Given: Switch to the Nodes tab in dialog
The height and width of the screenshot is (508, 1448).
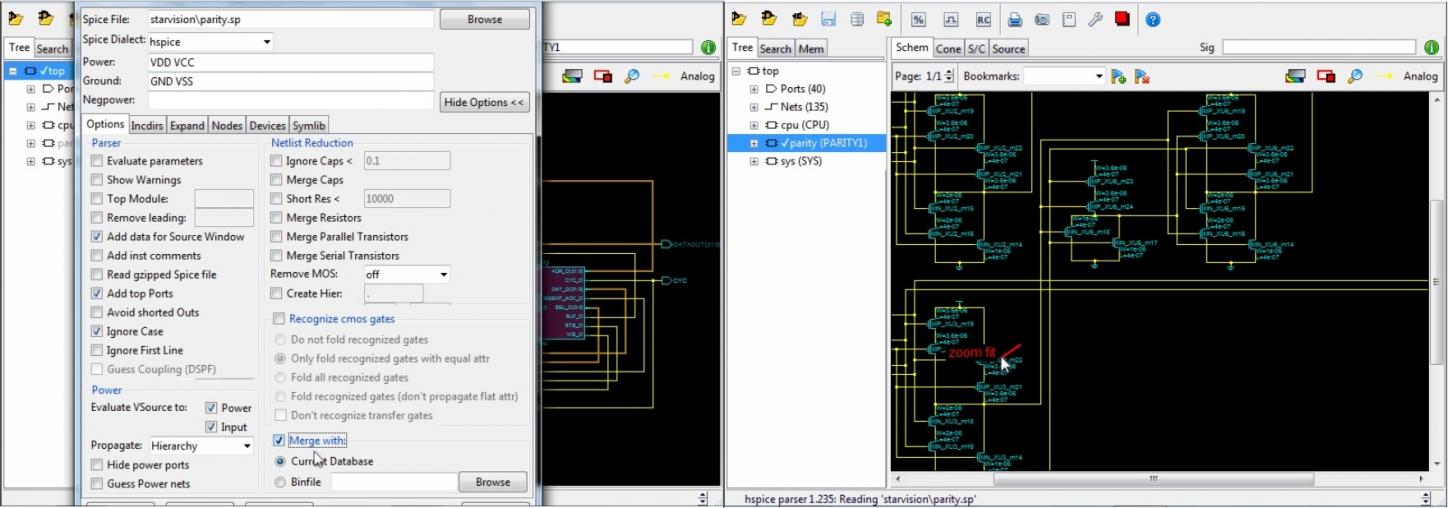Looking at the screenshot, I should [227, 125].
